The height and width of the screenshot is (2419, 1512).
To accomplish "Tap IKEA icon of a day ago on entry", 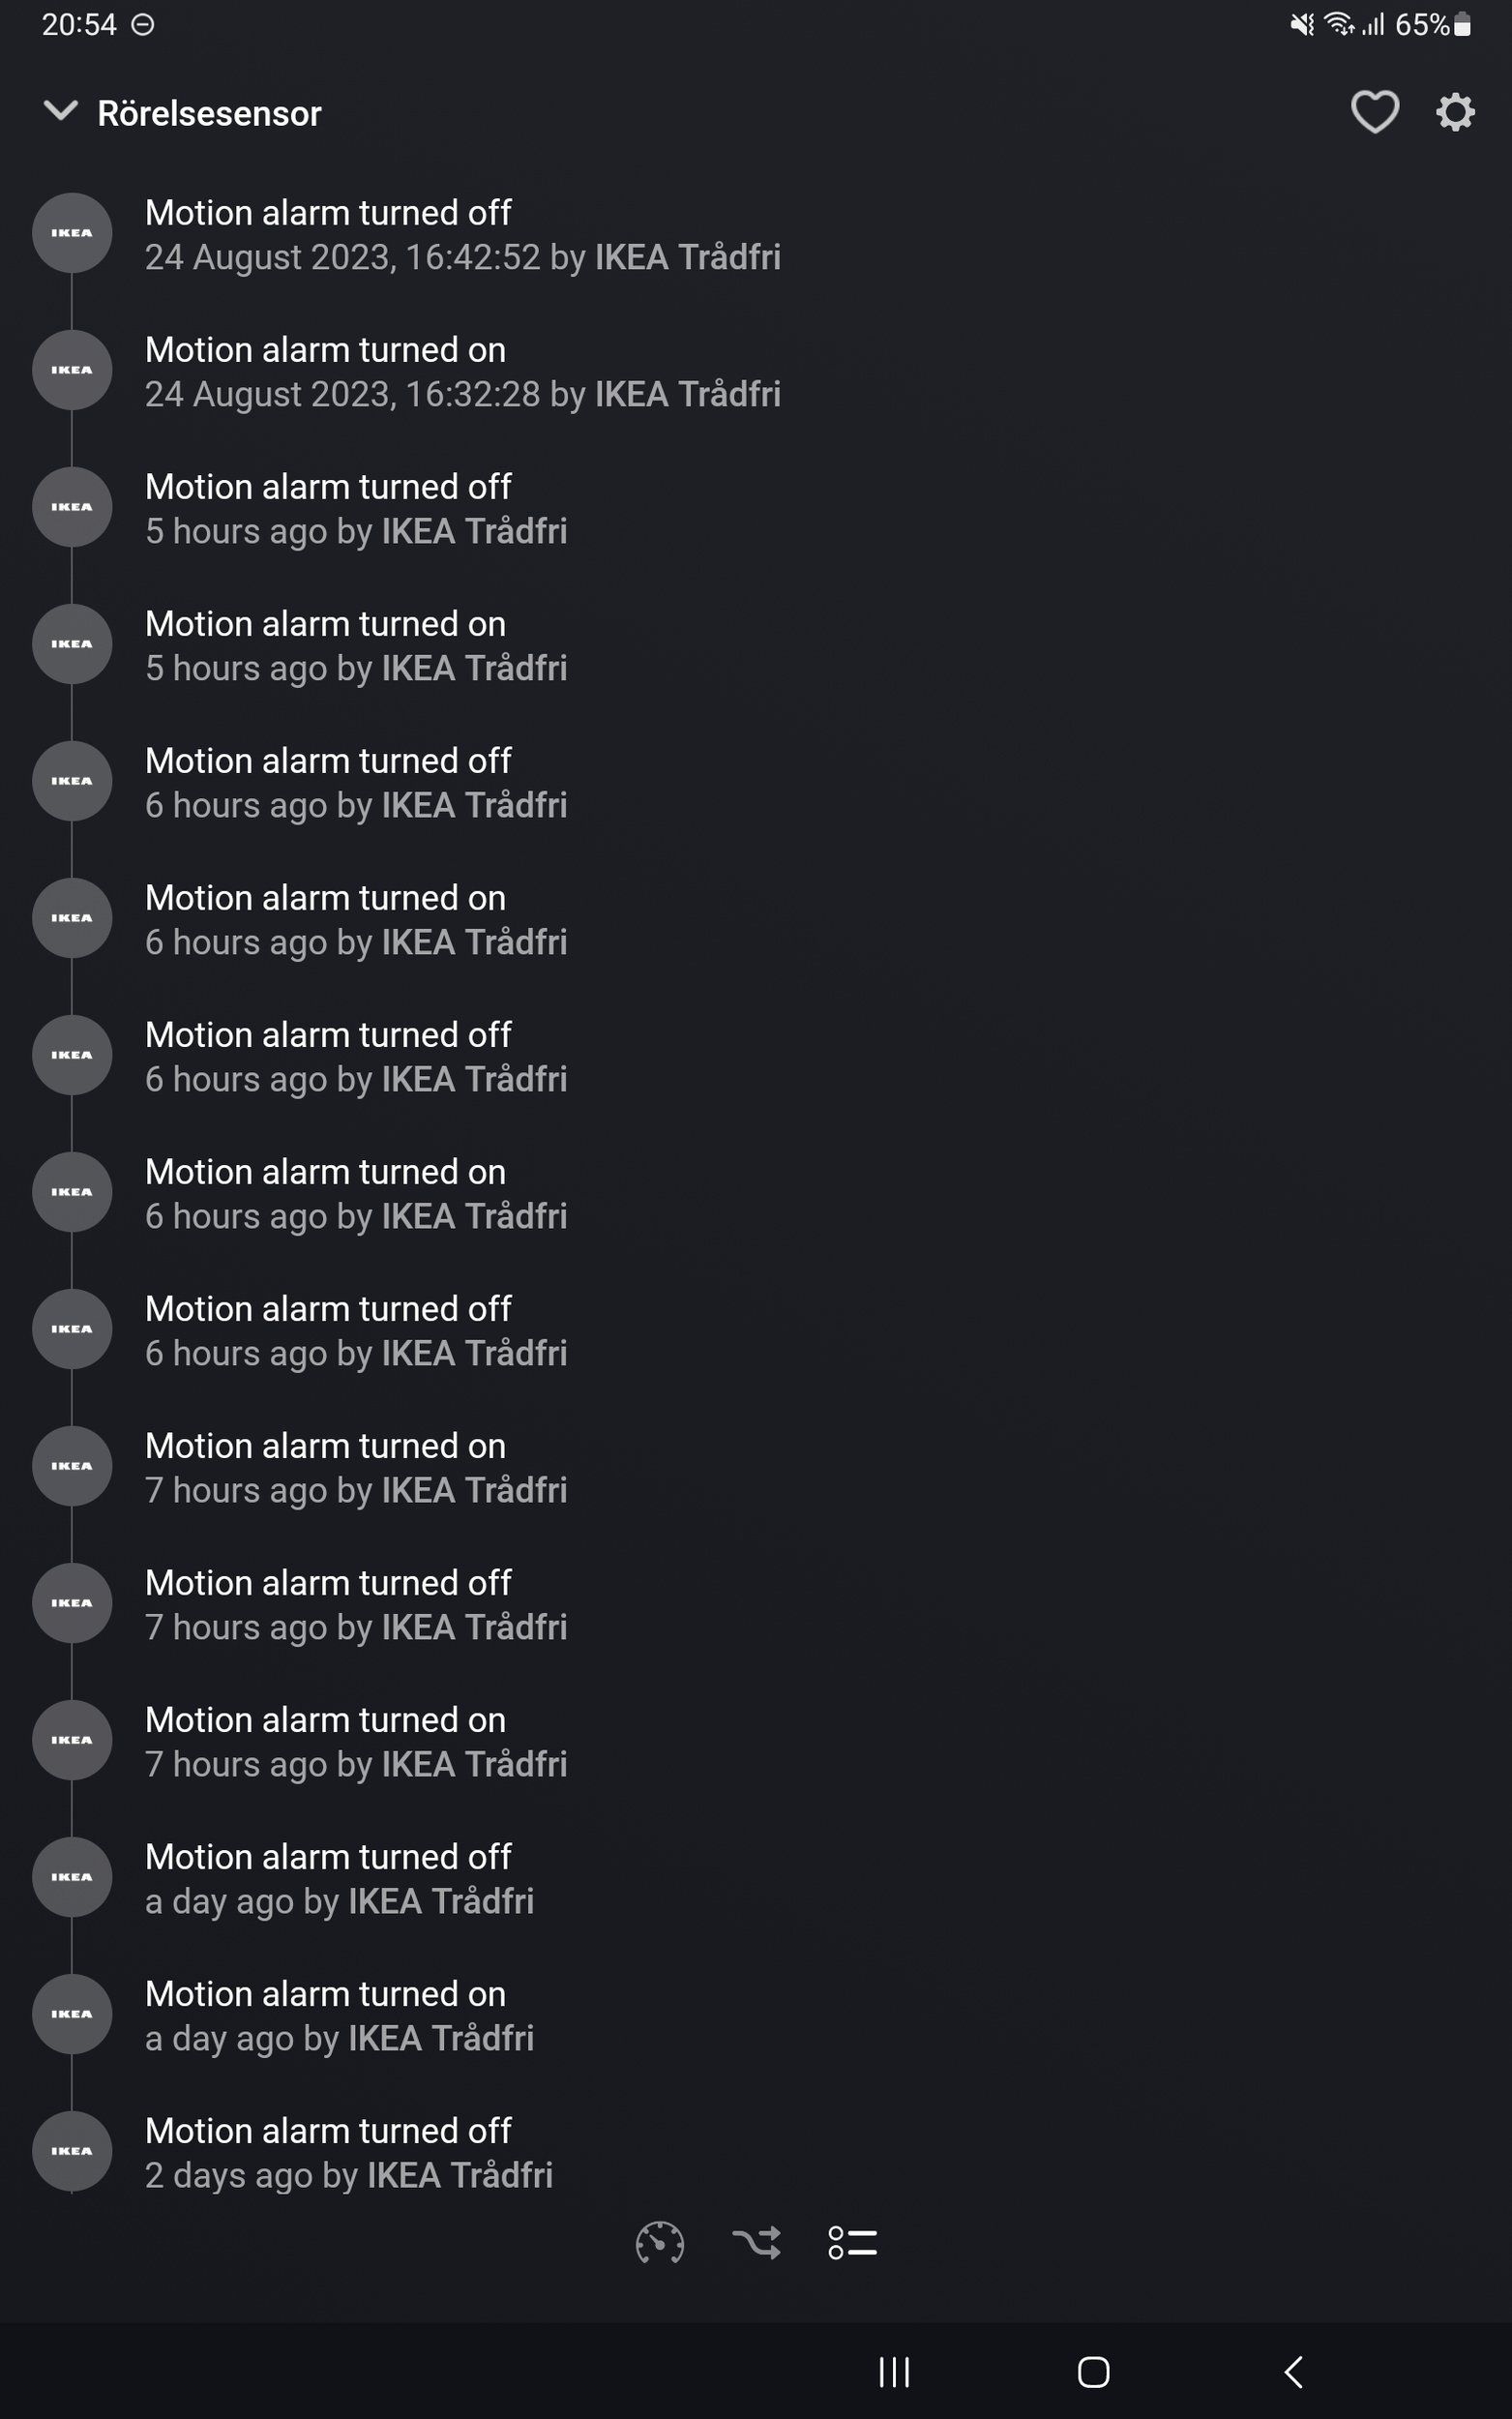I will pos(72,2014).
